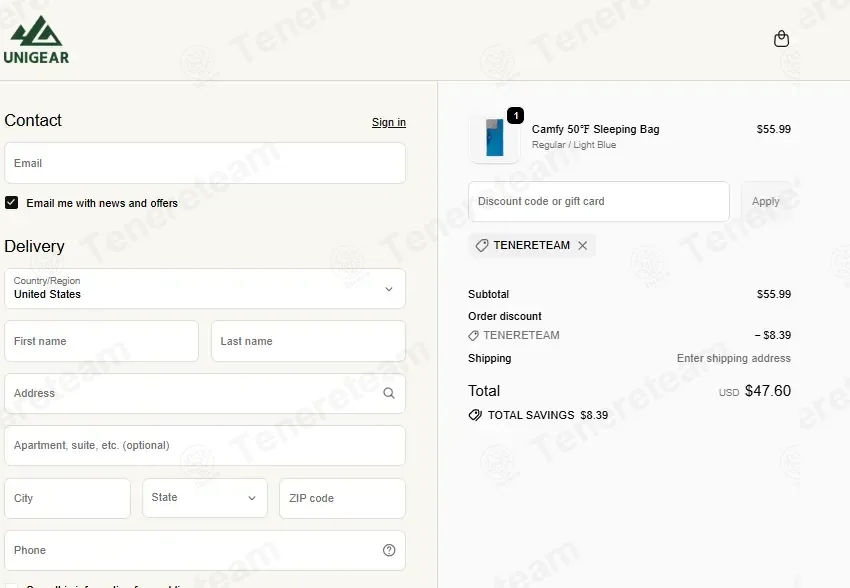The height and width of the screenshot is (588, 850).
Task: Click the phone field help question icon
Action: click(x=389, y=550)
